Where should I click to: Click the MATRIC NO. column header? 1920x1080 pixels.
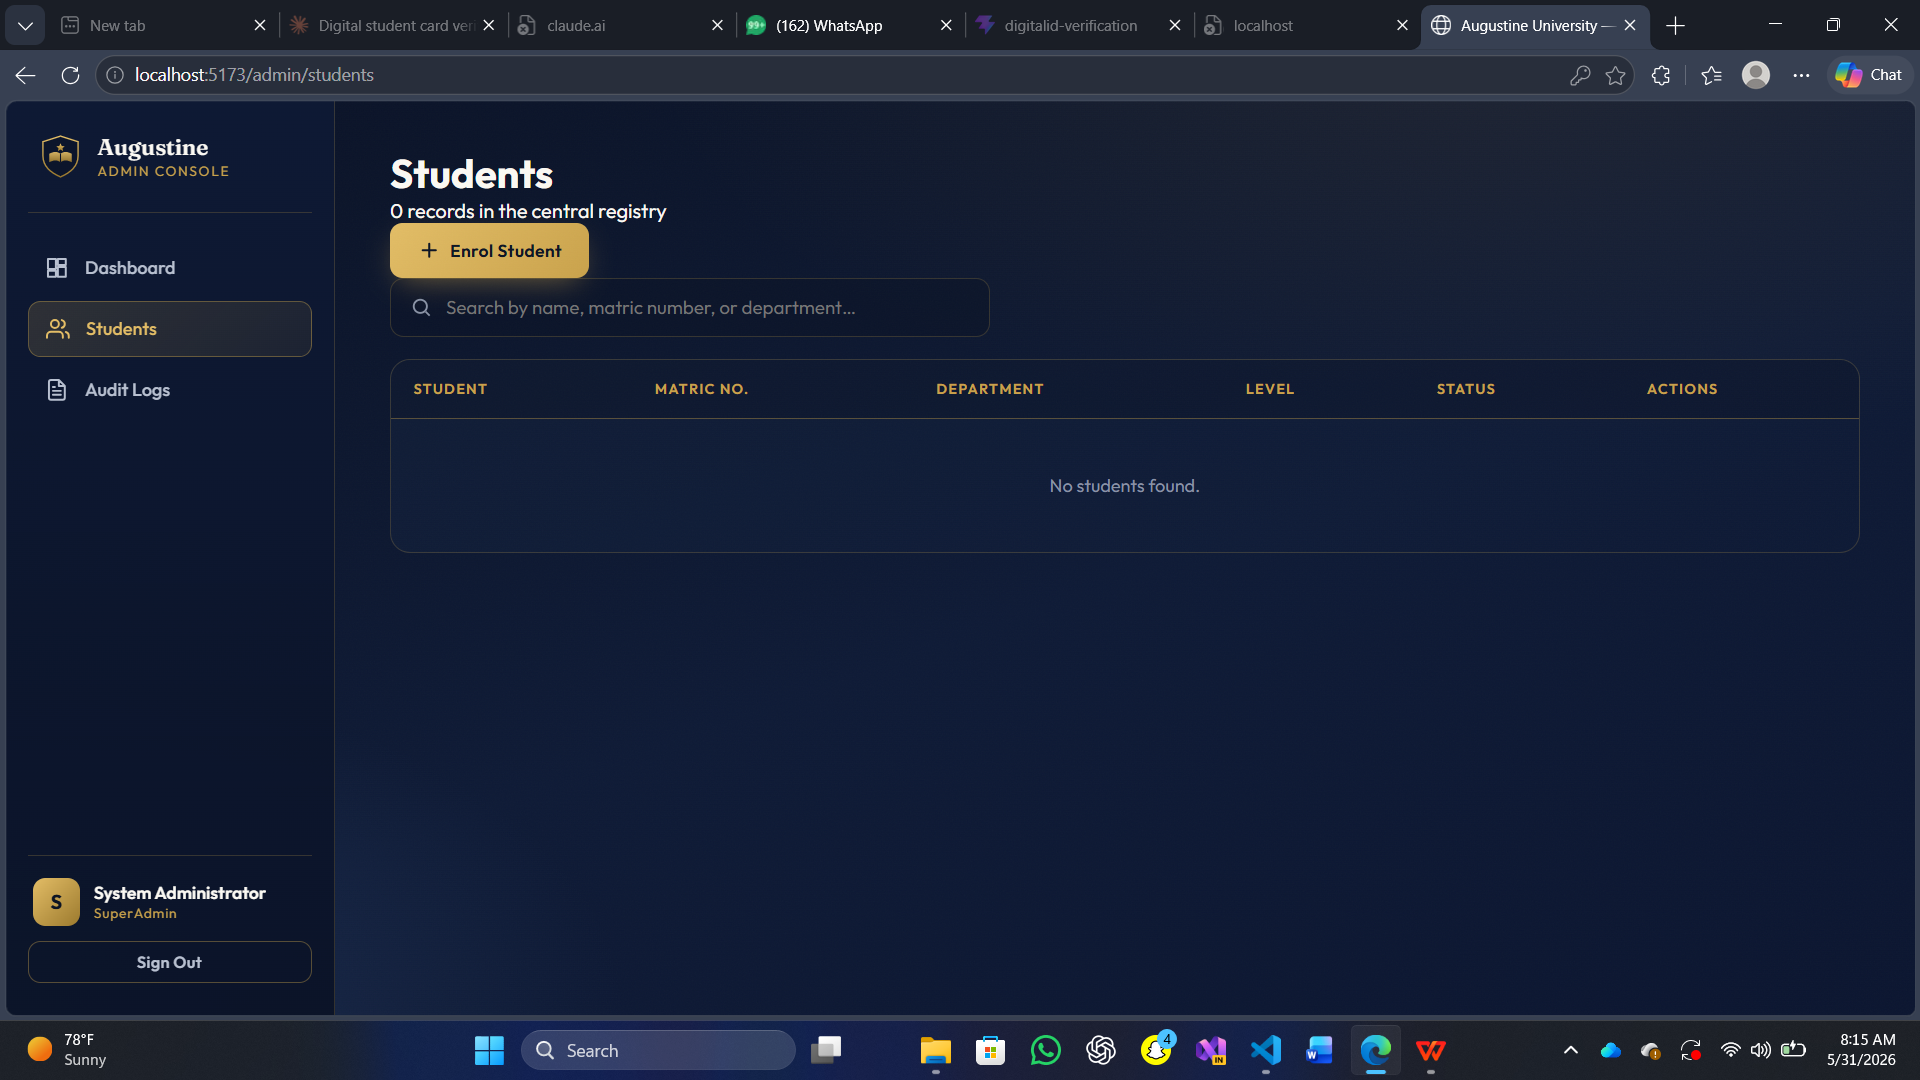701,389
